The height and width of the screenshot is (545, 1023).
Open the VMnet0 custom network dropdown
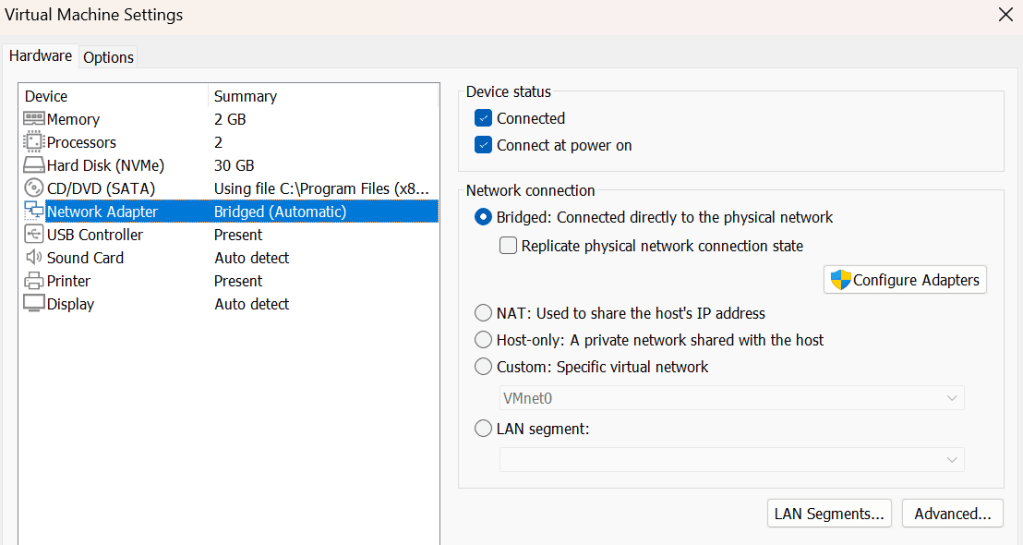(731, 399)
